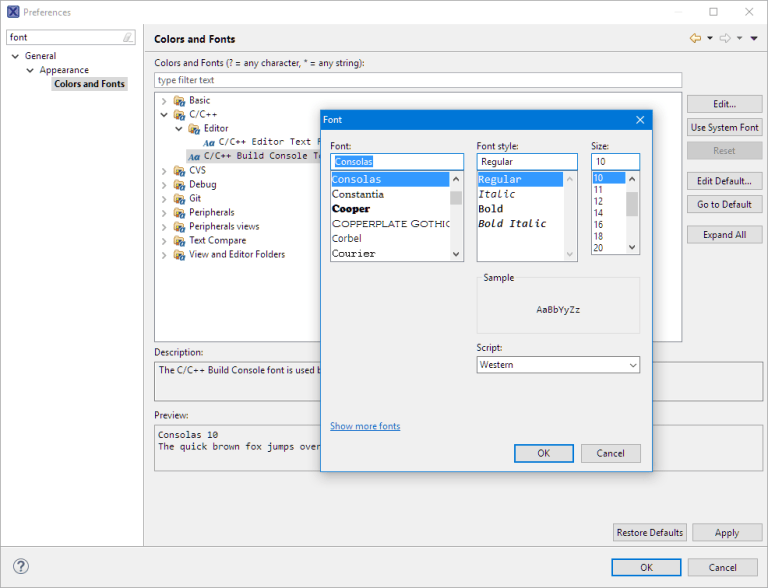Expand the Basic category
The image size is (768, 588).
(164, 101)
